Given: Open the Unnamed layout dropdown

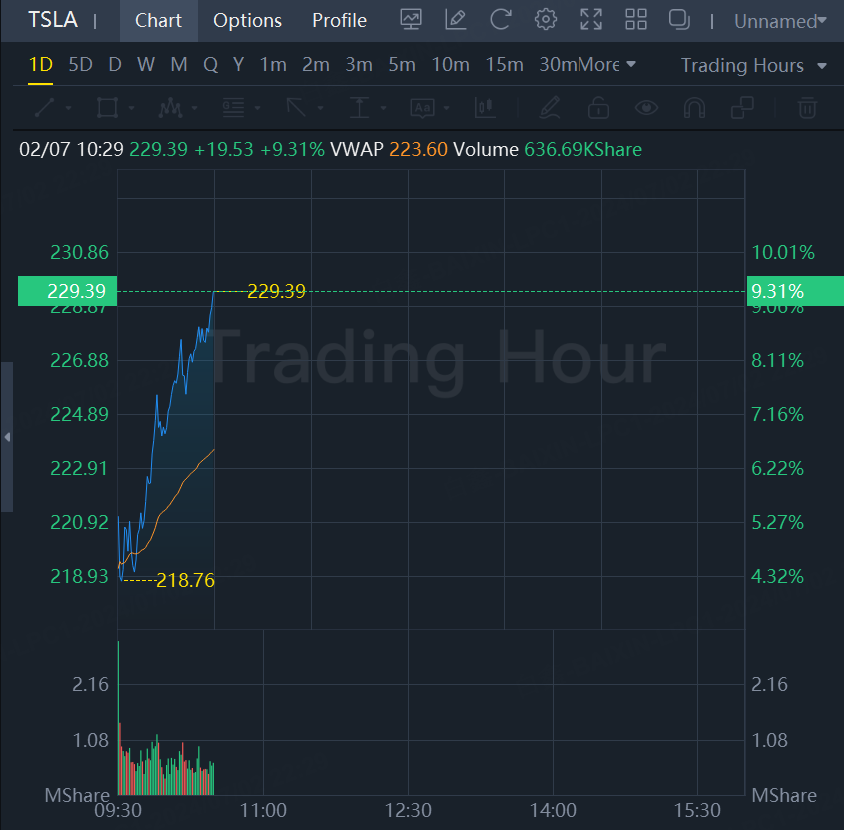Looking at the screenshot, I should pyautogui.click(x=780, y=21).
